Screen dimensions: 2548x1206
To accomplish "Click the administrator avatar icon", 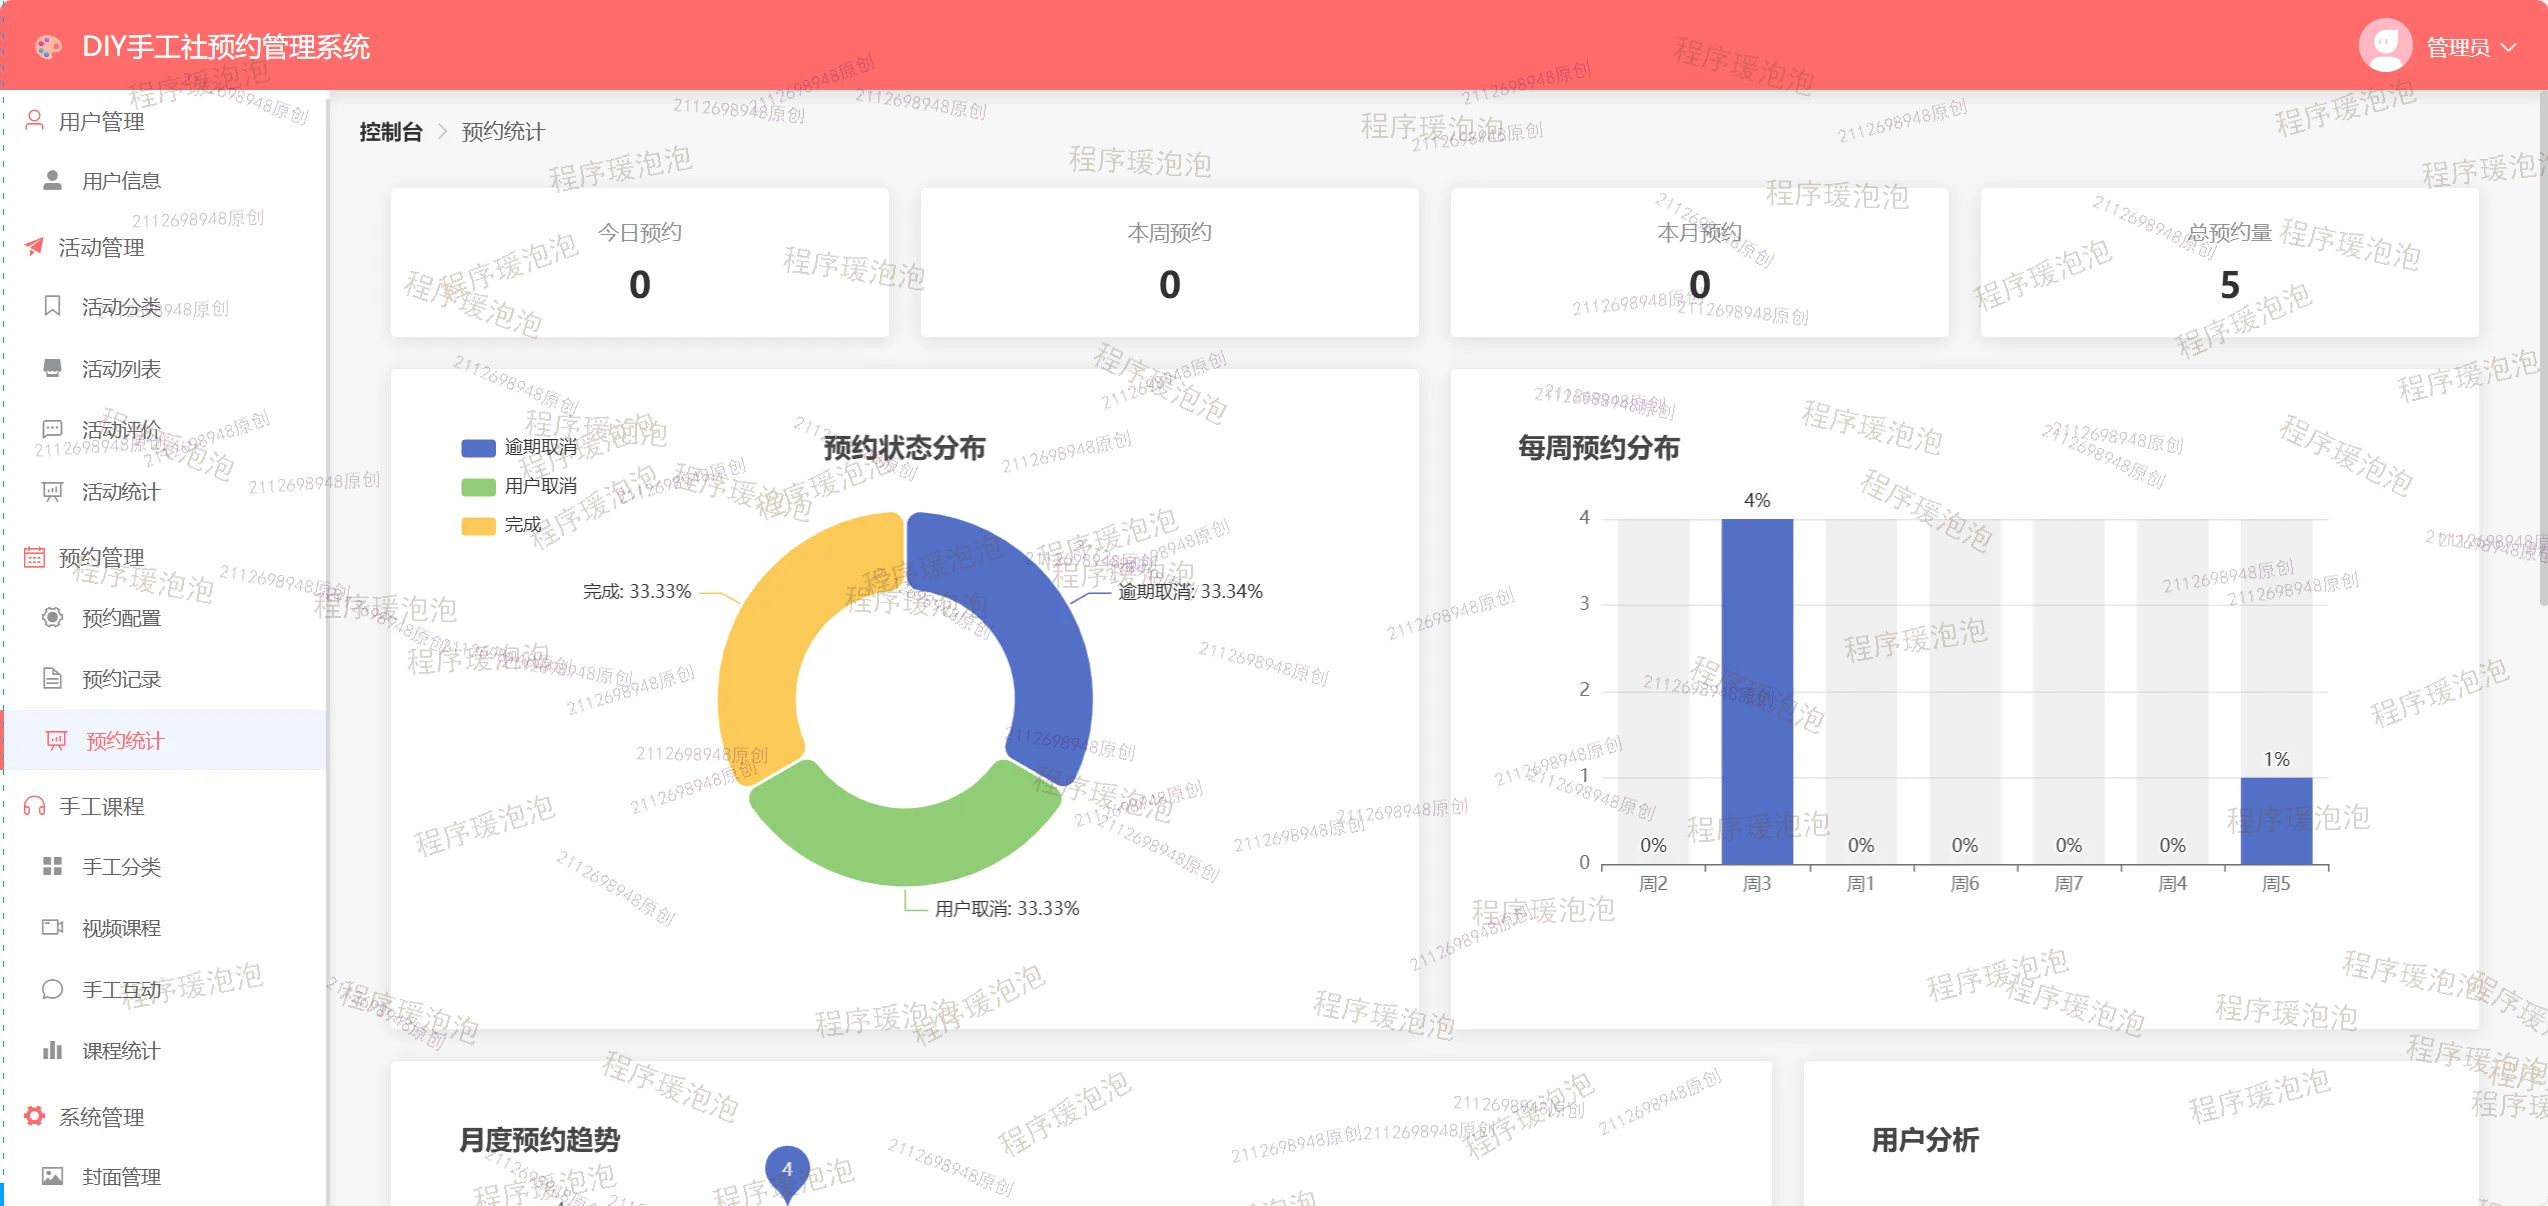I will click(2385, 45).
